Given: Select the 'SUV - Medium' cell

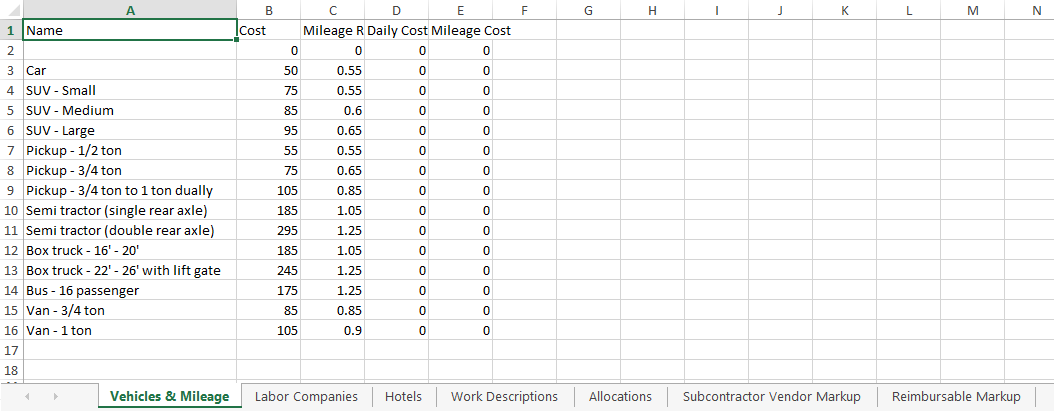Looking at the screenshot, I should coord(130,110).
